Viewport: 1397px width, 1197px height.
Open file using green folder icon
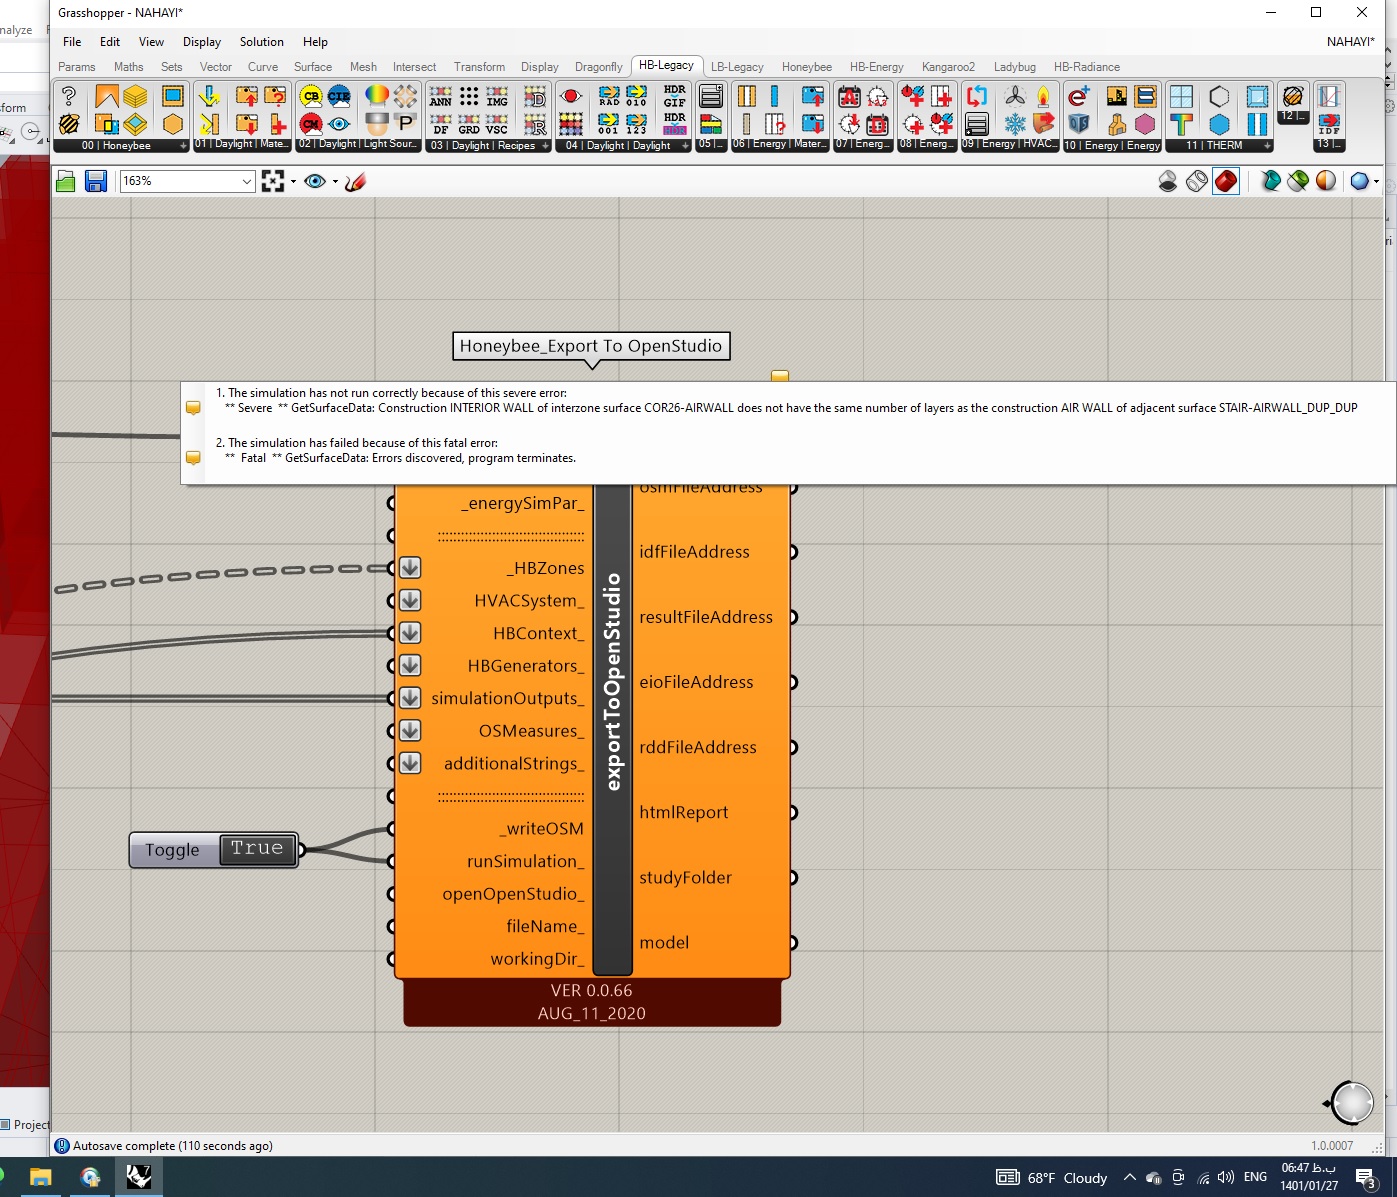(x=66, y=181)
